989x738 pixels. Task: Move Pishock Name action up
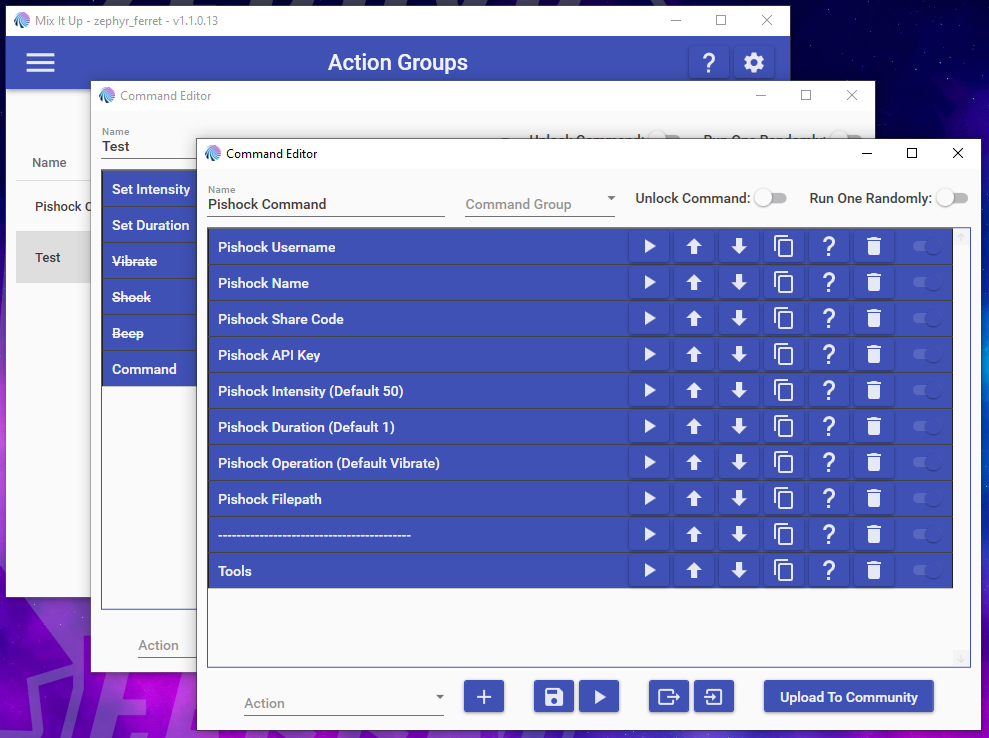[x=694, y=283]
